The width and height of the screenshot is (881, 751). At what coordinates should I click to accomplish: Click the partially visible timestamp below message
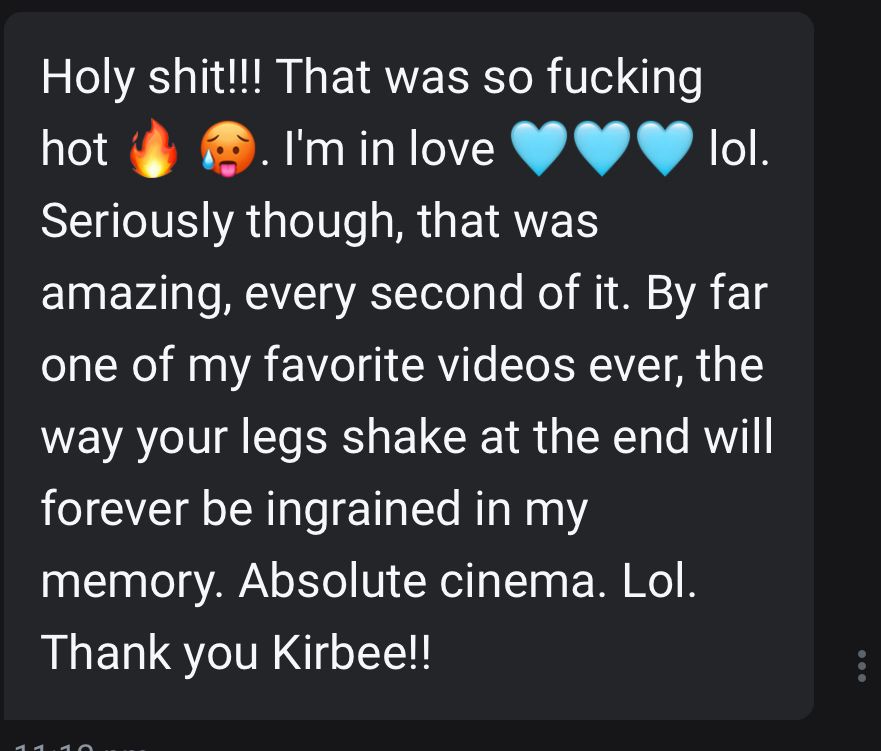pos(81,747)
